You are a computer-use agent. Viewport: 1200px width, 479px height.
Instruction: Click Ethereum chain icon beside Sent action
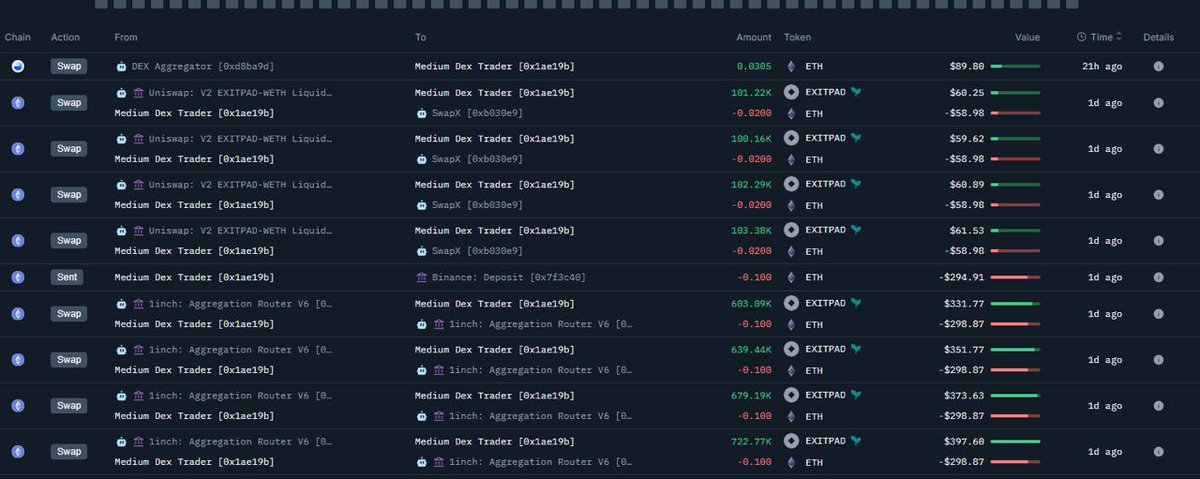point(18,277)
